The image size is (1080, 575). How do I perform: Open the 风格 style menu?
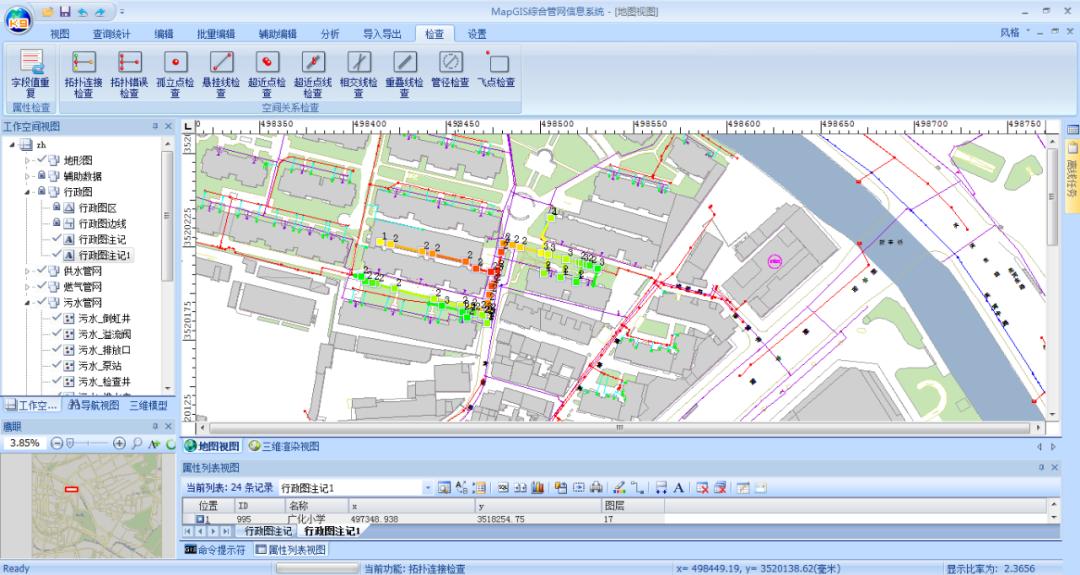pyautogui.click(x=1010, y=32)
